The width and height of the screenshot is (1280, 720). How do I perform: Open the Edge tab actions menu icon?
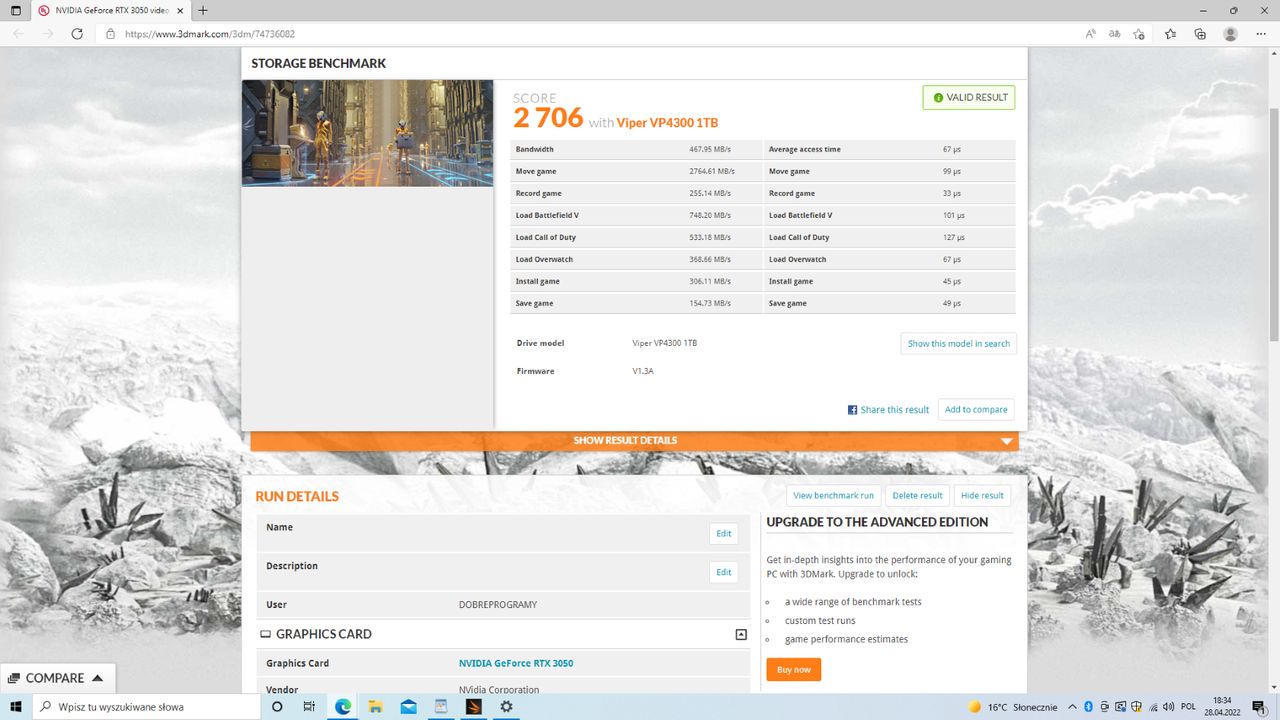(15, 10)
